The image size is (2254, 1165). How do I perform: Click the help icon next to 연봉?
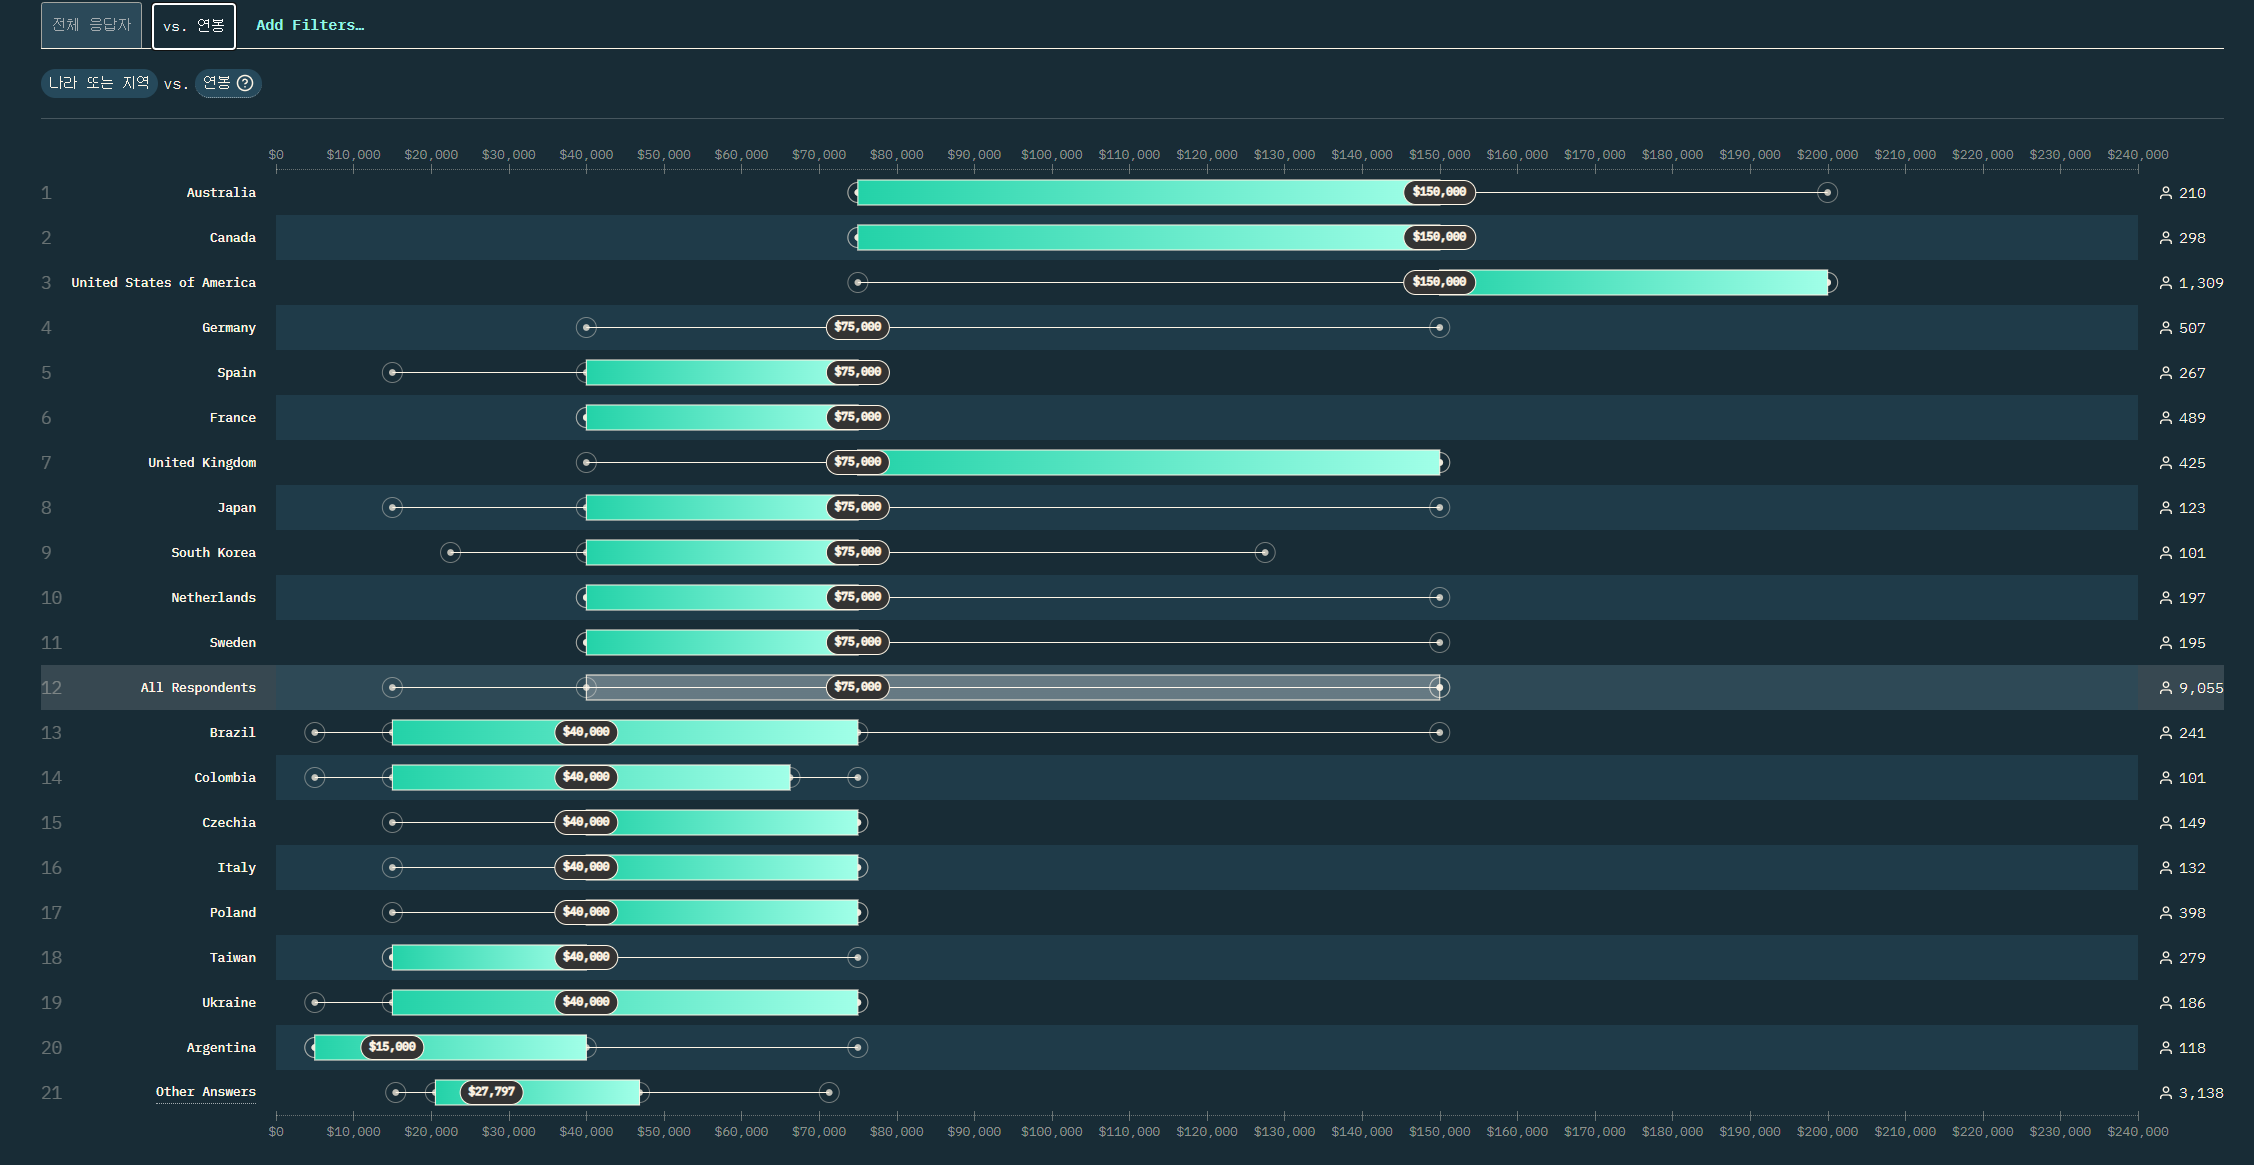(245, 83)
